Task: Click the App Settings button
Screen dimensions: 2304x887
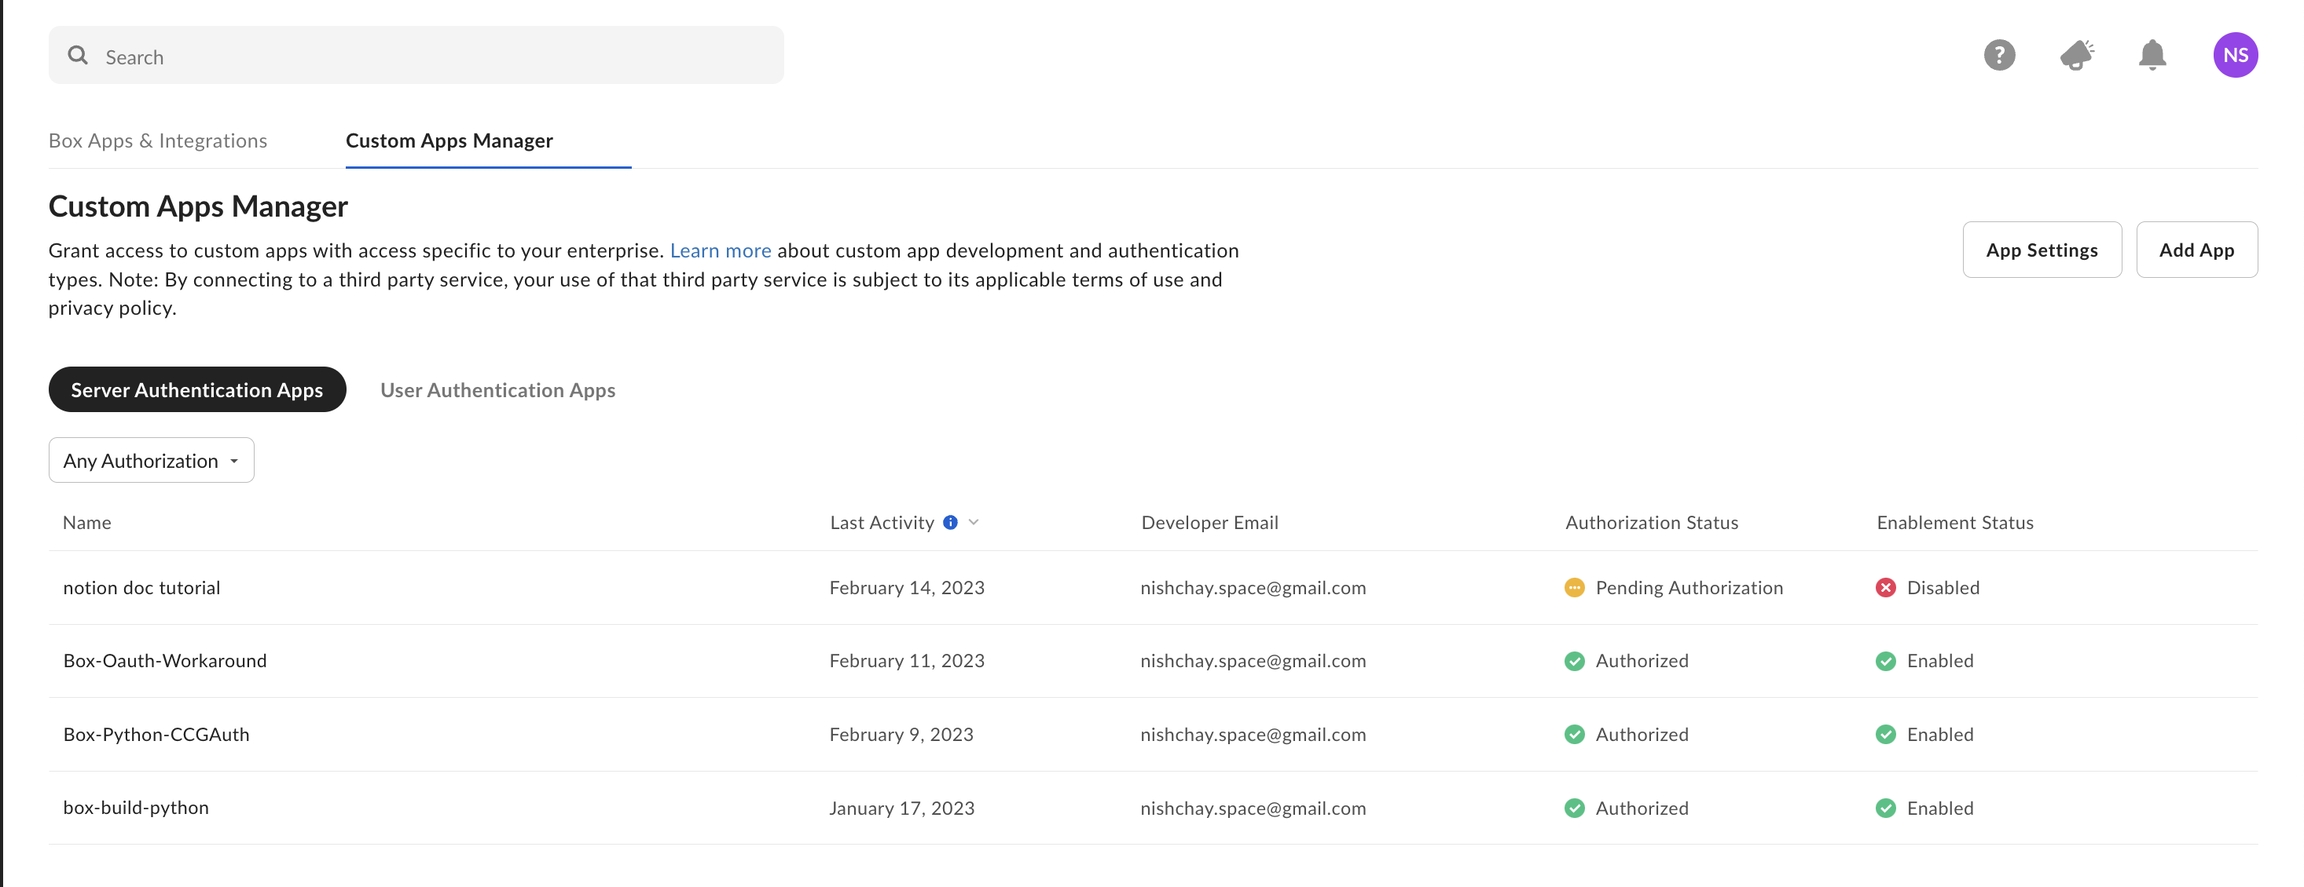Action: pyautogui.click(x=2041, y=250)
